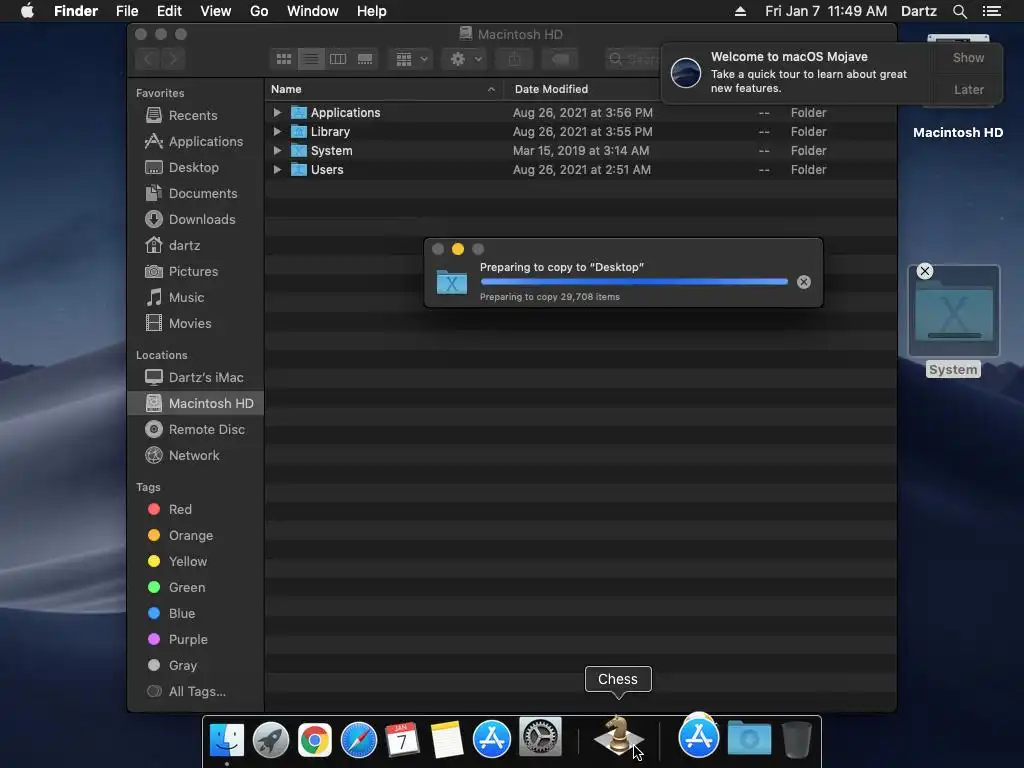The height and width of the screenshot is (768, 1024).
Task: Cancel the copy to Desktop operation
Action: [x=804, y=281]
